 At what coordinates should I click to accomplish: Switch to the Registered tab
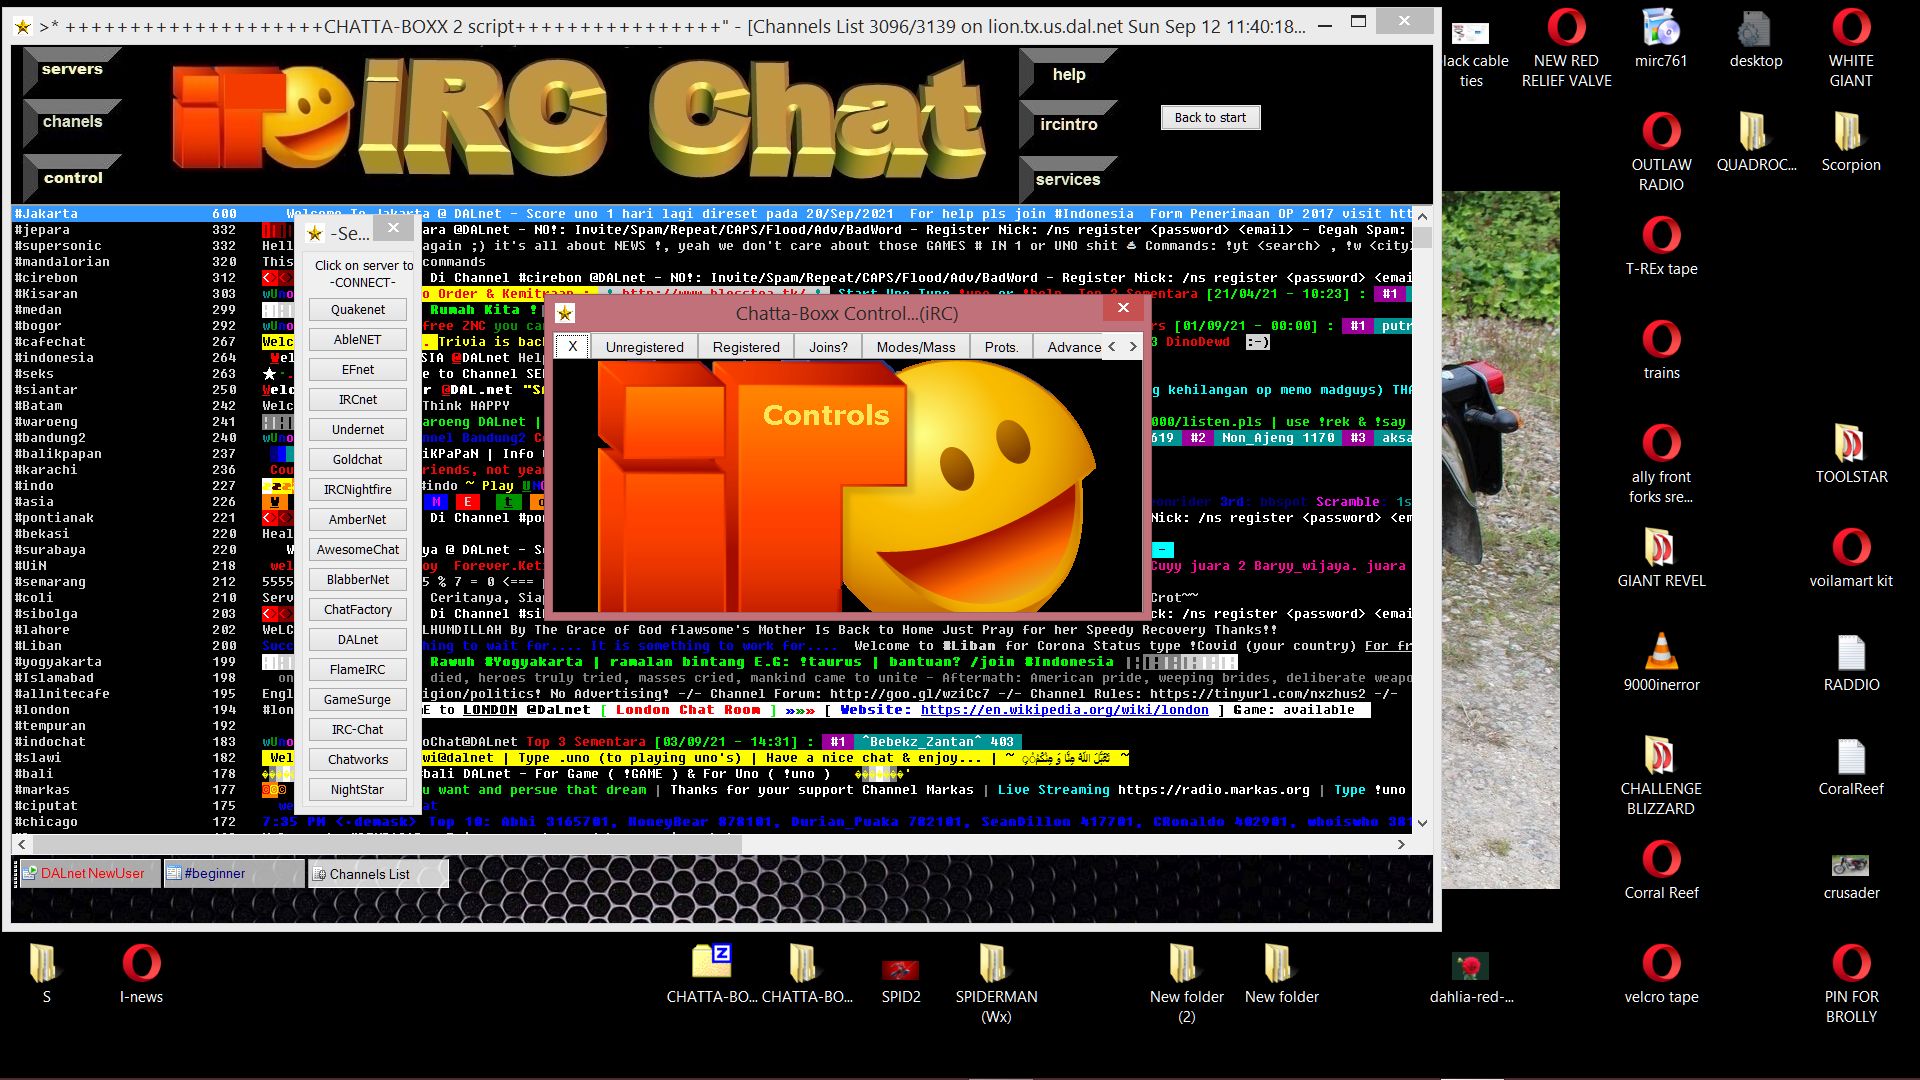[x=746, y=347]
